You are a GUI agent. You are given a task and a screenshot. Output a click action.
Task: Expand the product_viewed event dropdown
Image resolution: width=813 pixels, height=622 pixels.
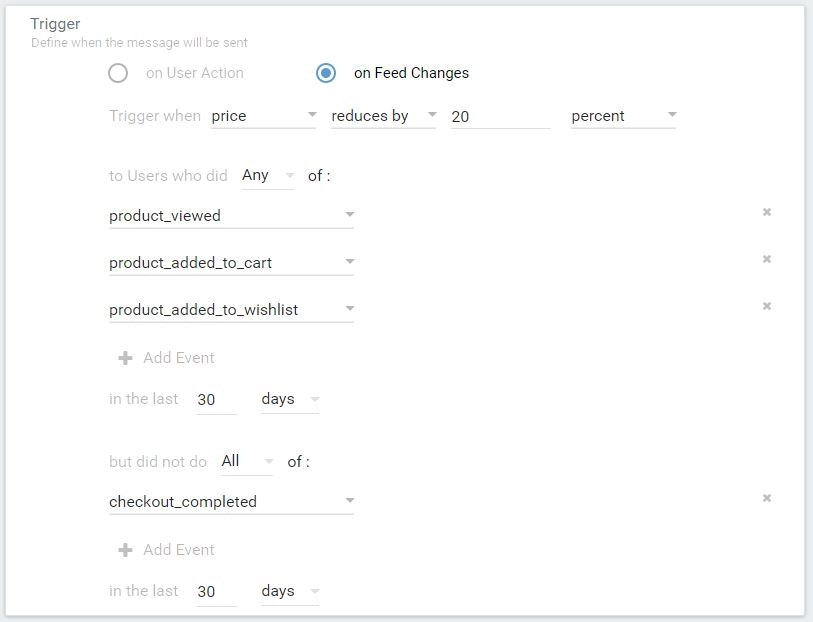coord(231,215)
